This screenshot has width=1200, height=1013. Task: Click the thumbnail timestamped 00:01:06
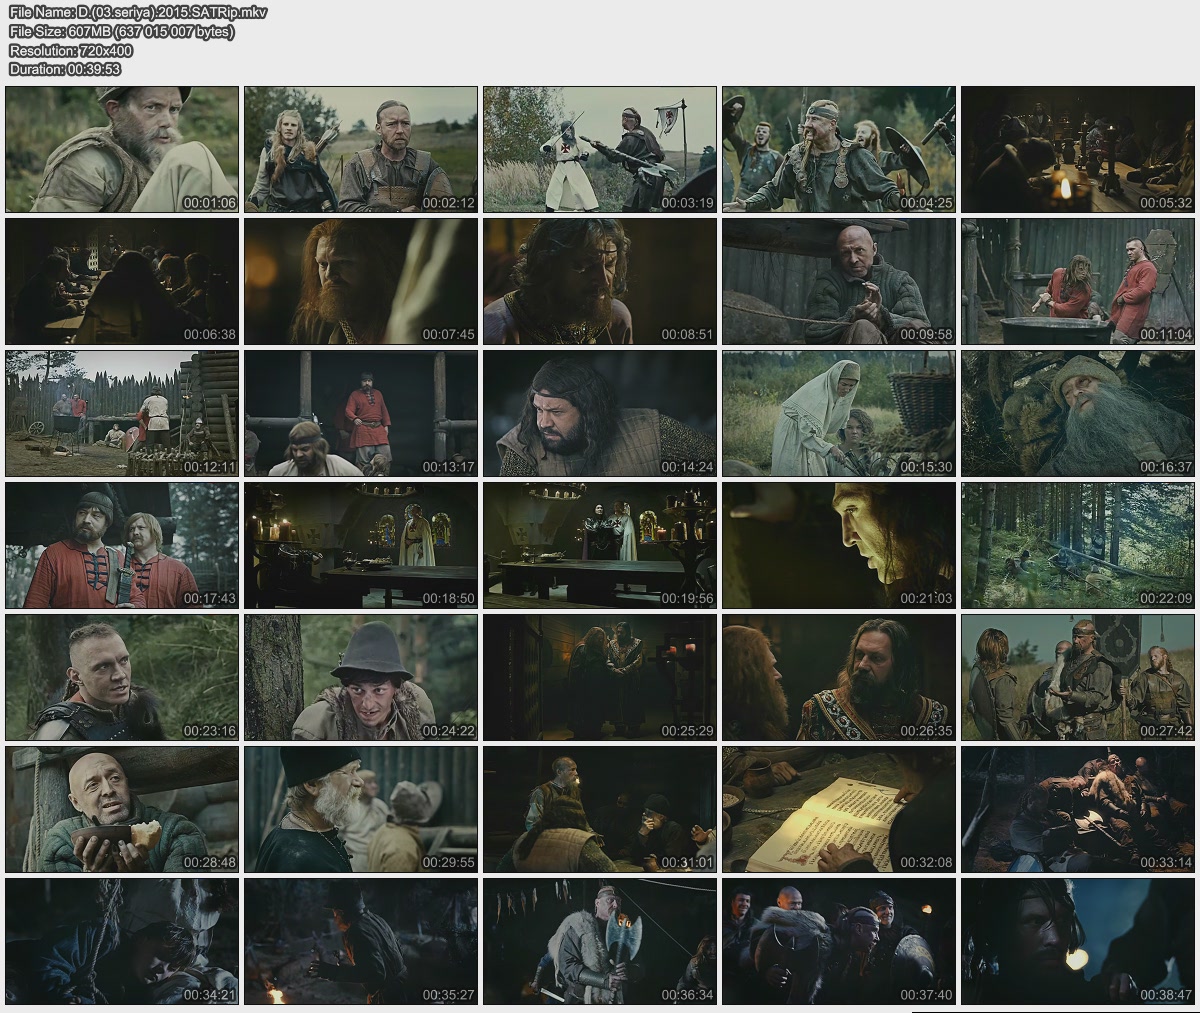tap(122, 149)
